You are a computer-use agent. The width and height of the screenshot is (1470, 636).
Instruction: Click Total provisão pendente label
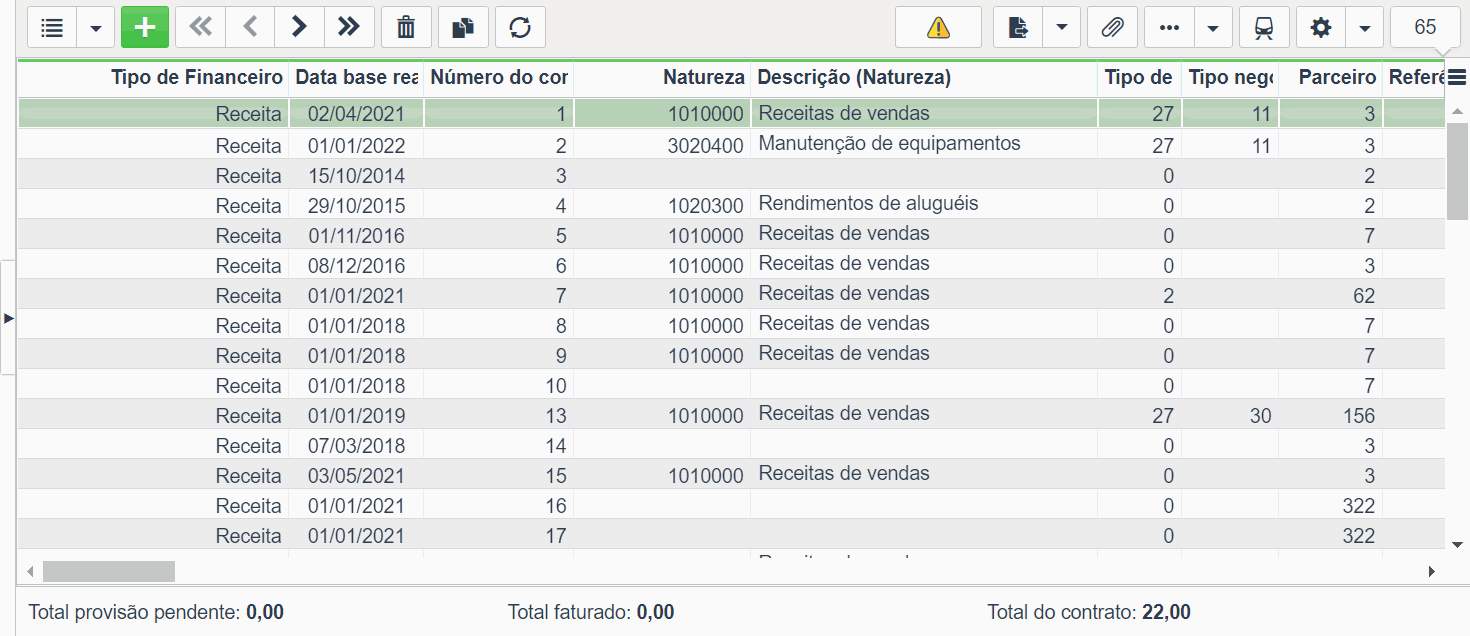135,612
